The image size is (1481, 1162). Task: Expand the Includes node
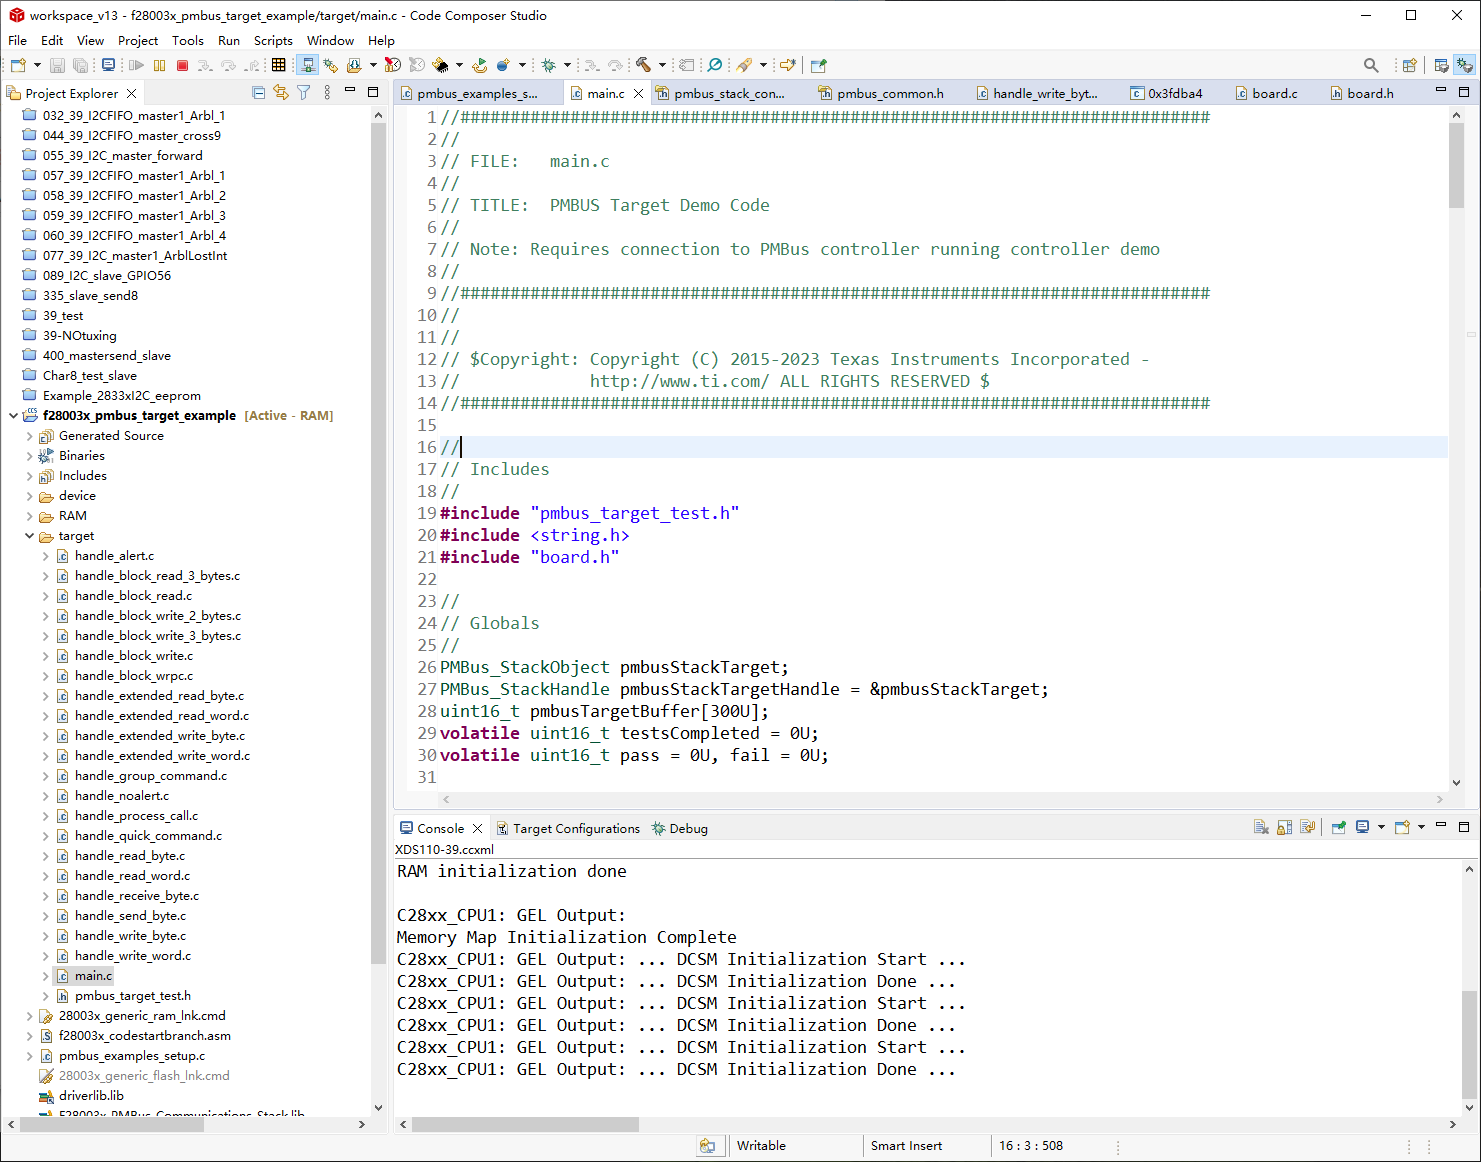(29, 476)
